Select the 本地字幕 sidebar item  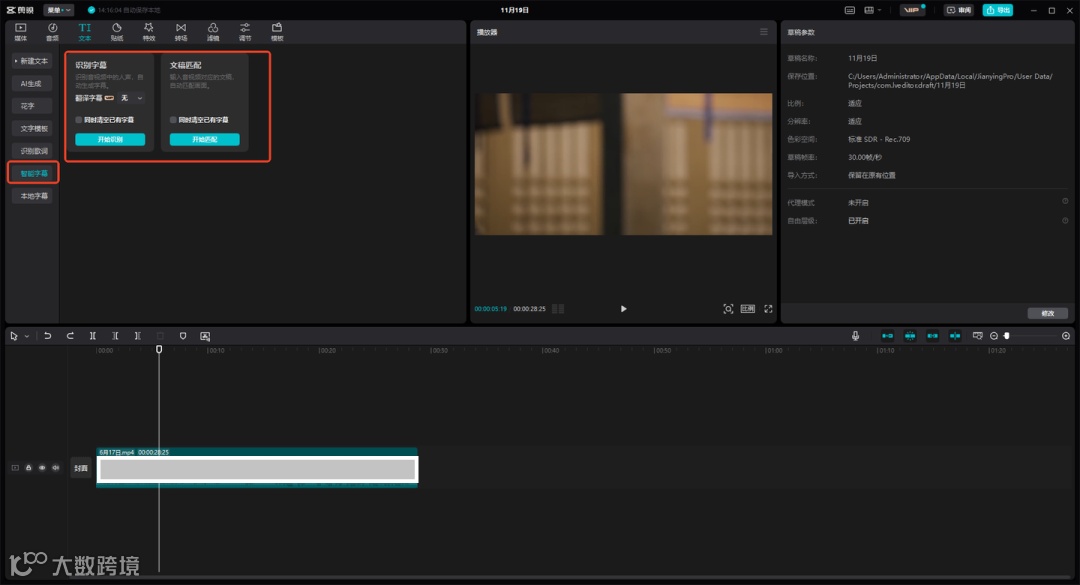[x=32, y=196]
